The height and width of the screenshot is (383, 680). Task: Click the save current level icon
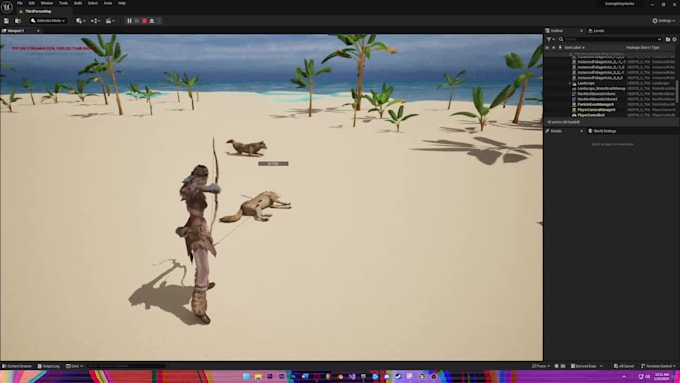click(x=7, y=21)
